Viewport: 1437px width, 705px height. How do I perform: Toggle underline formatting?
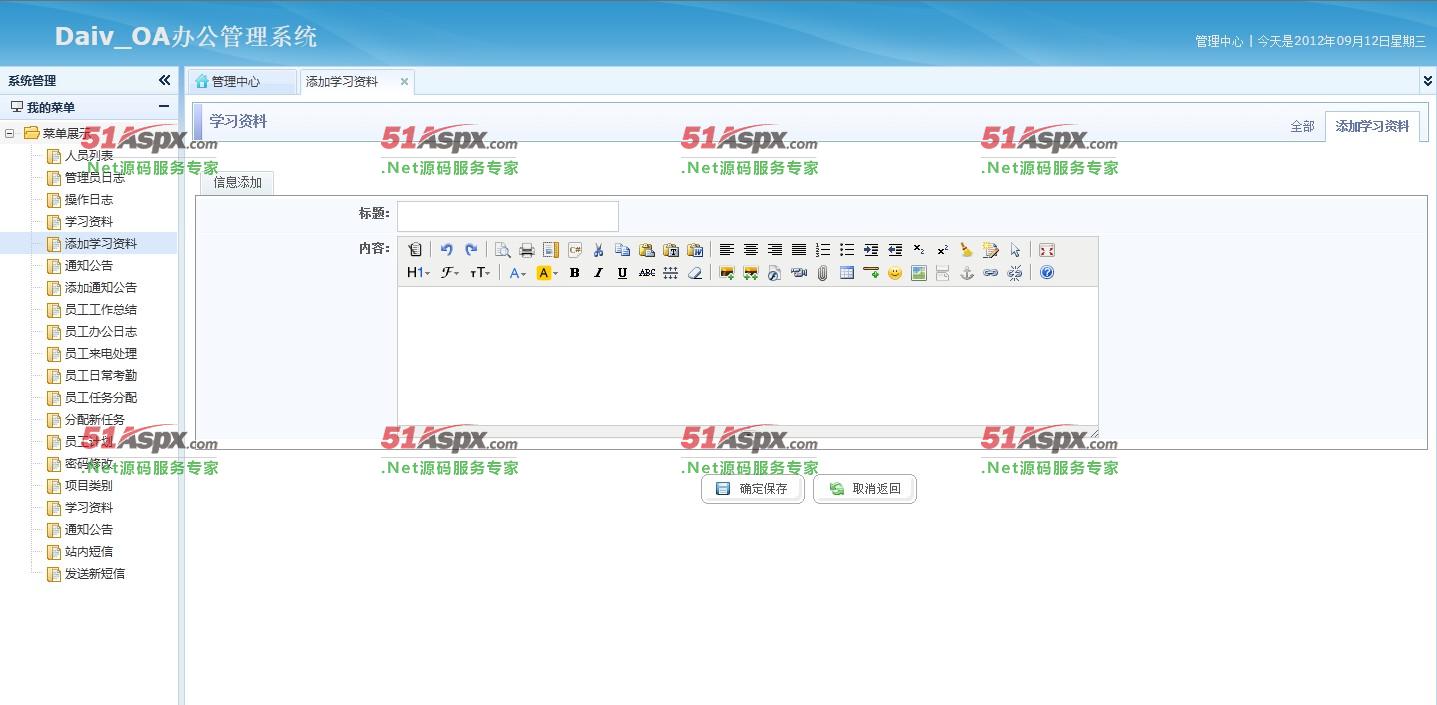623,273
